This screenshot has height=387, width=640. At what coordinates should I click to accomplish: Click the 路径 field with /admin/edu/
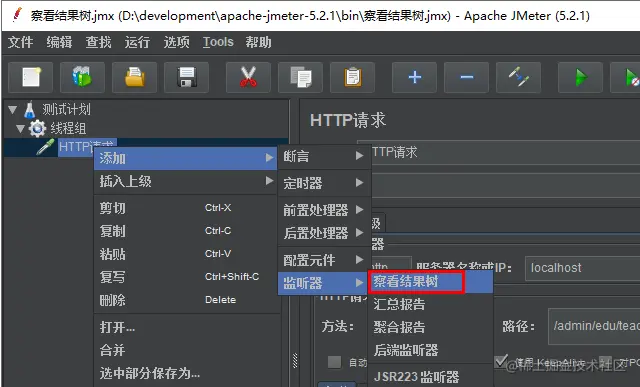(x=594, y=326)
